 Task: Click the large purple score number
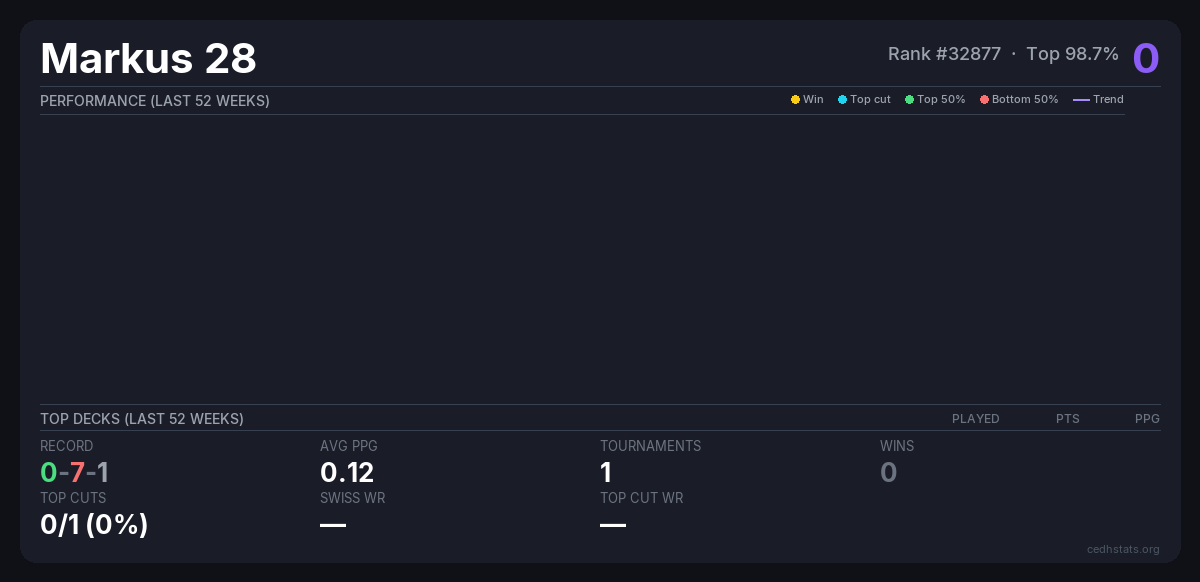(1145, 58)
